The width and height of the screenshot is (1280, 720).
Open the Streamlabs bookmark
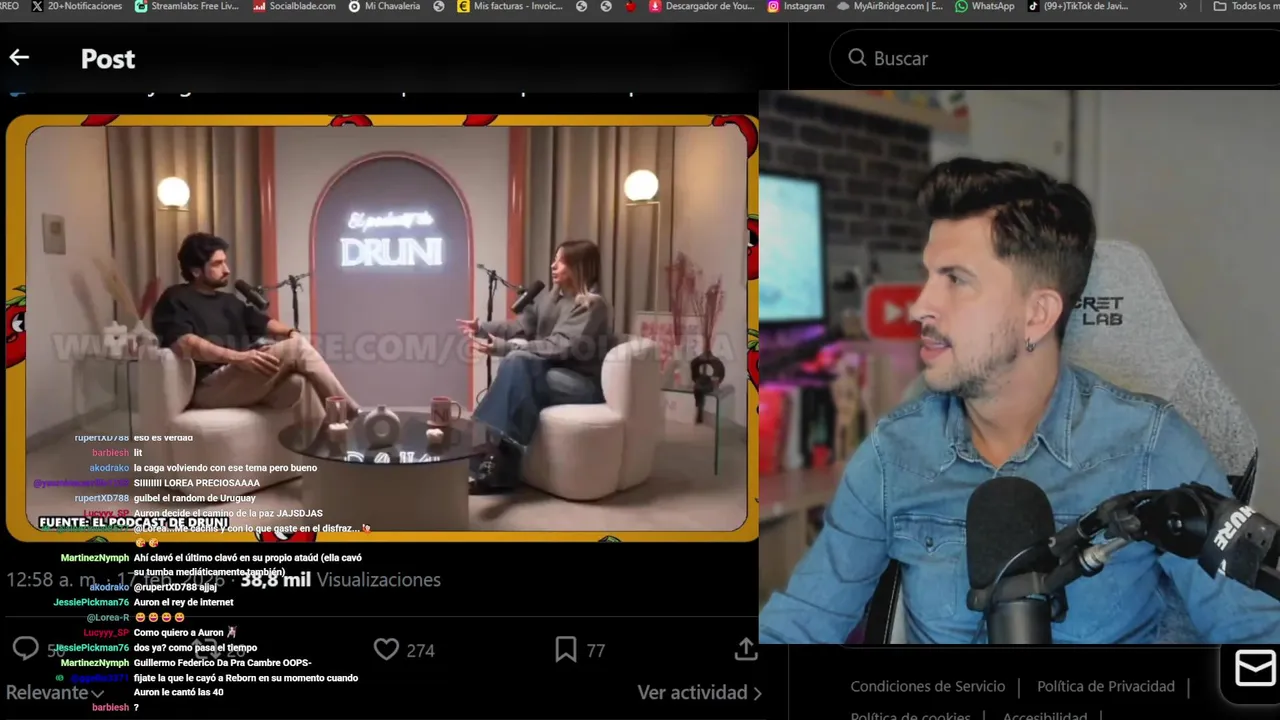pyautogui.click(x=187, y=6)
